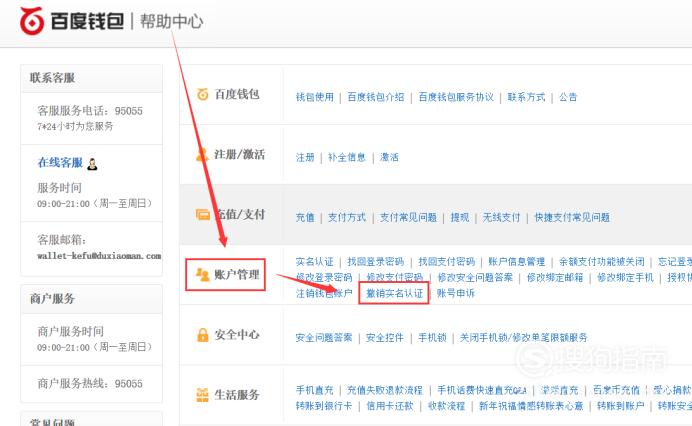Screen dimensions: 692x426
Task: Open the 百度钱包介绍 link
Action: [376, 97]
